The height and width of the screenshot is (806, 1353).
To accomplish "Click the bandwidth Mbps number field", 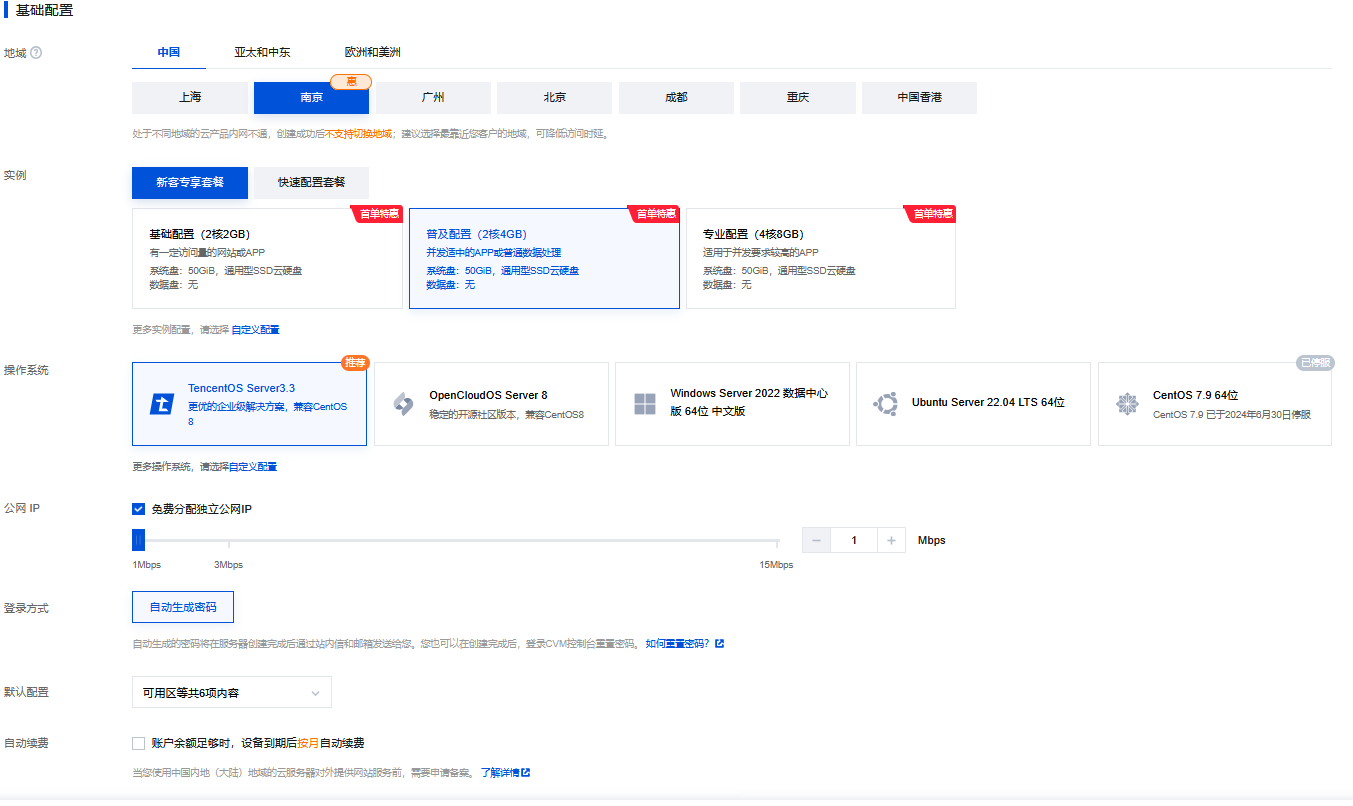I will click(x=854, y=540).
